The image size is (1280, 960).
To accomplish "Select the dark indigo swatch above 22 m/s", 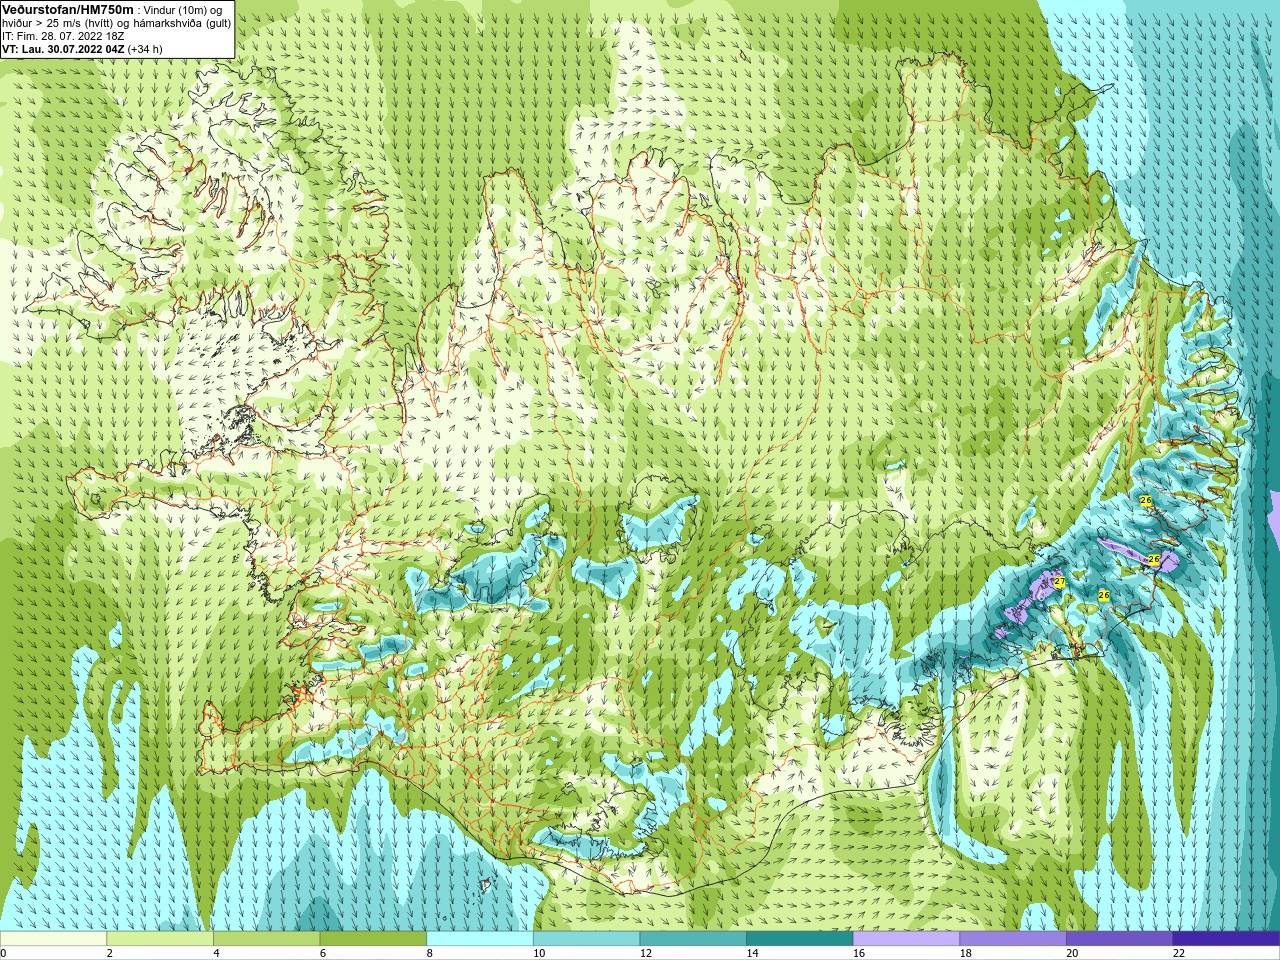I will [x=1226, y=939].
